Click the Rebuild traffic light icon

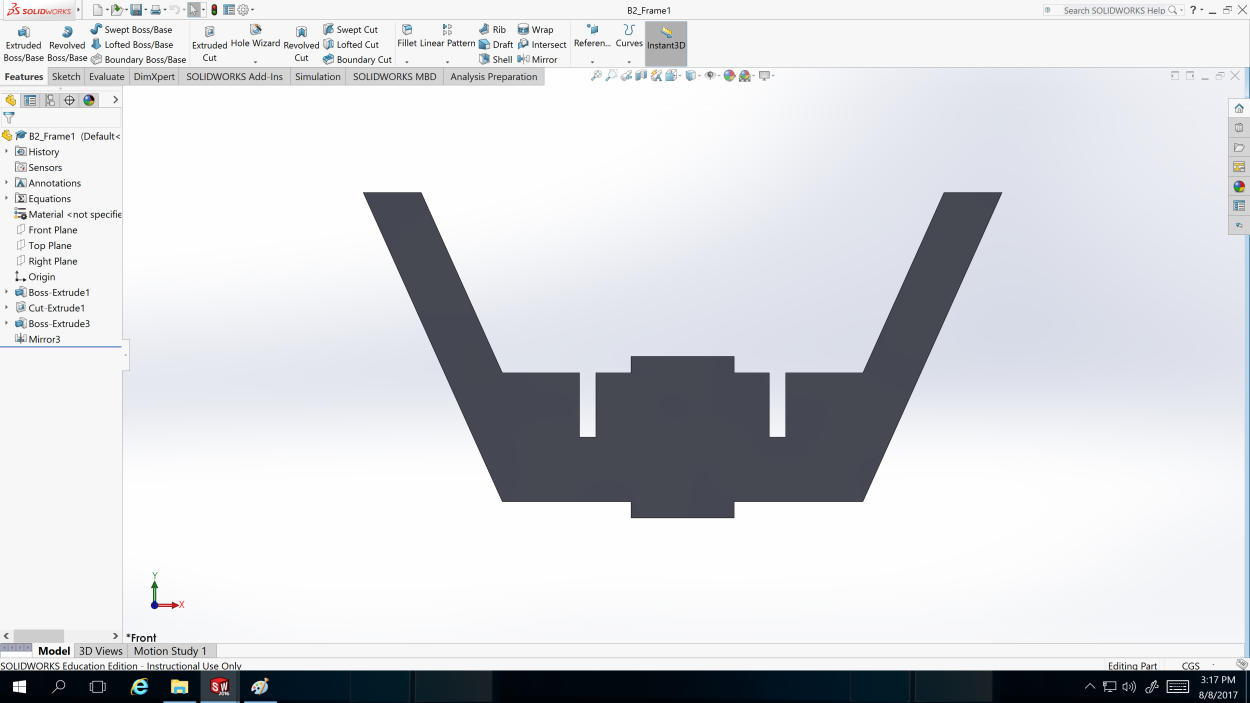[x=214, y=10]
